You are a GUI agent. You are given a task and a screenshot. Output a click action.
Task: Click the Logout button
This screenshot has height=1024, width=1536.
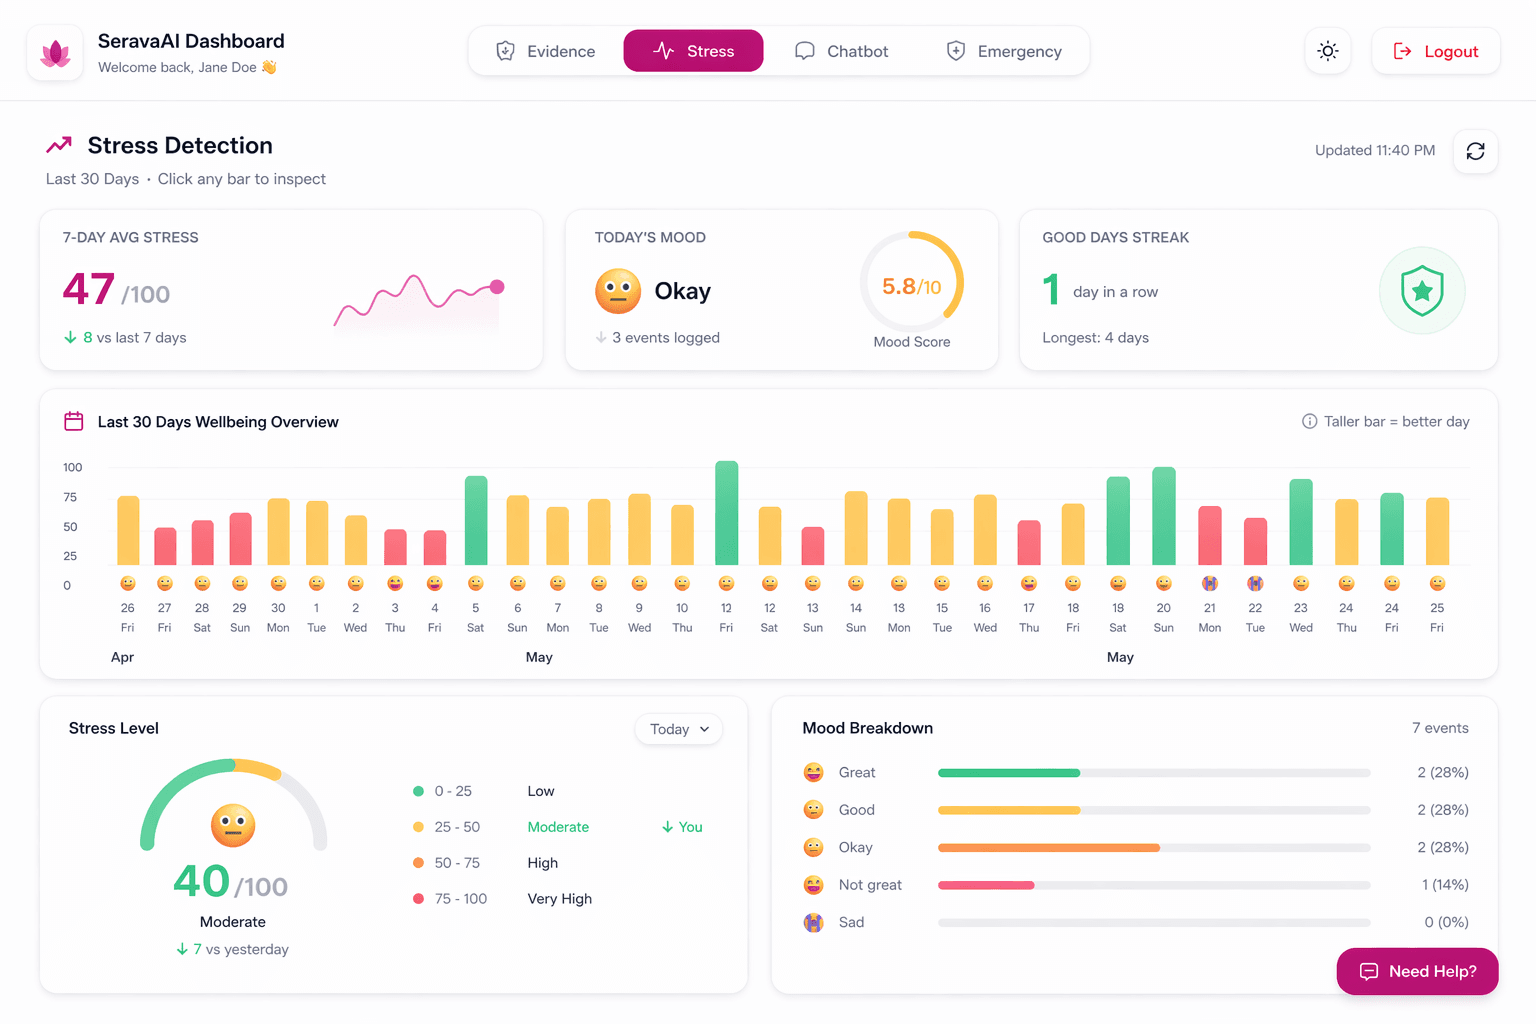(1436, 51)
